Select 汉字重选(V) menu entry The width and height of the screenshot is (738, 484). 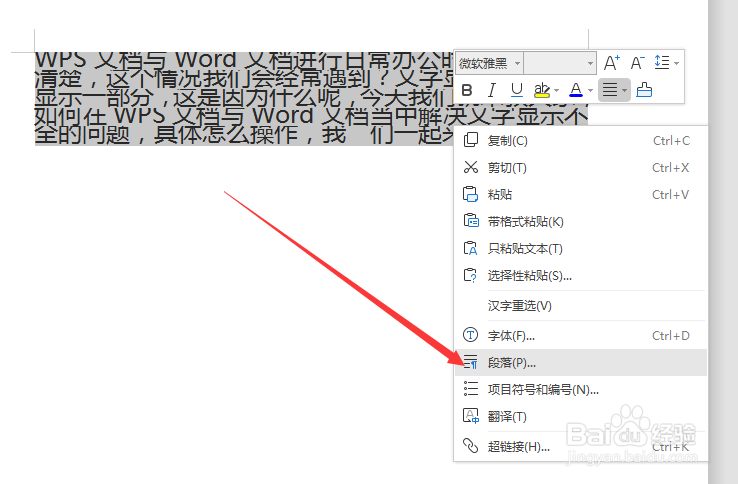(x=580, y=306)
